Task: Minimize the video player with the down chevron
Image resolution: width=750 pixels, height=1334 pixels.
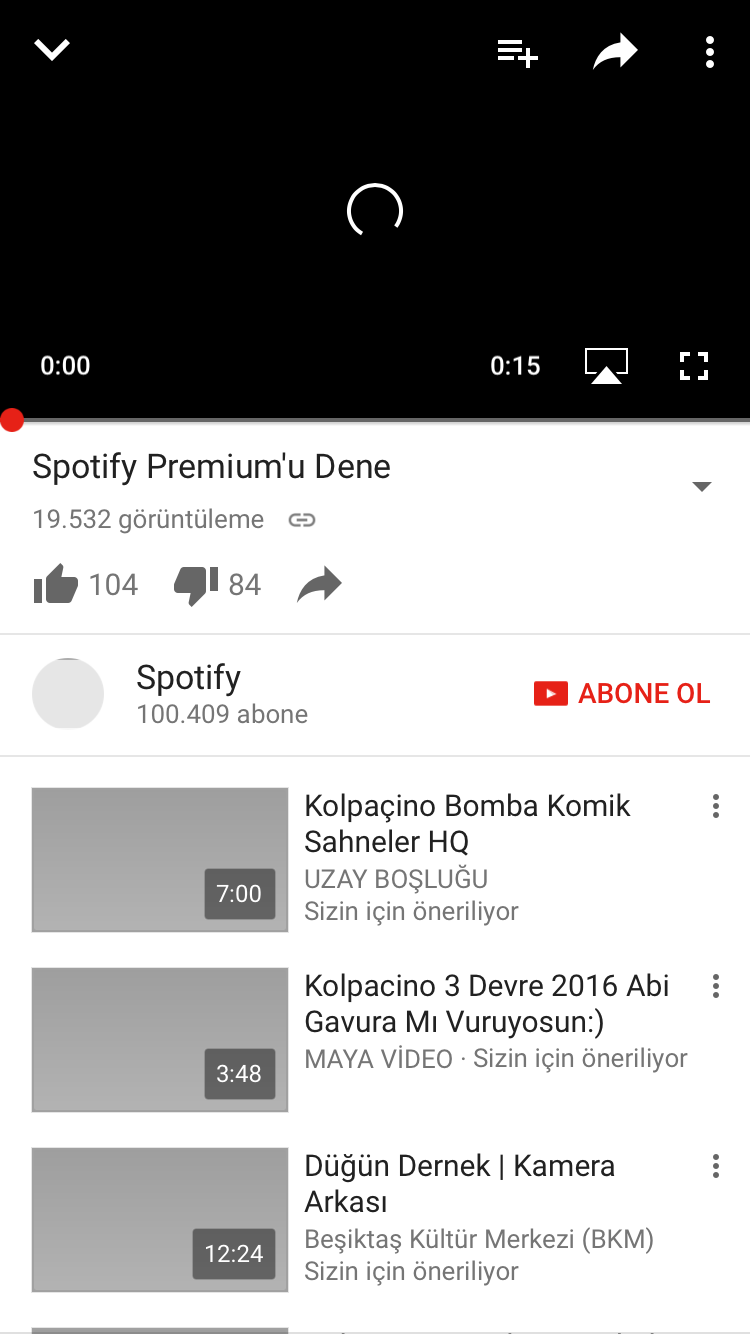Action: (x=52, y=50)
